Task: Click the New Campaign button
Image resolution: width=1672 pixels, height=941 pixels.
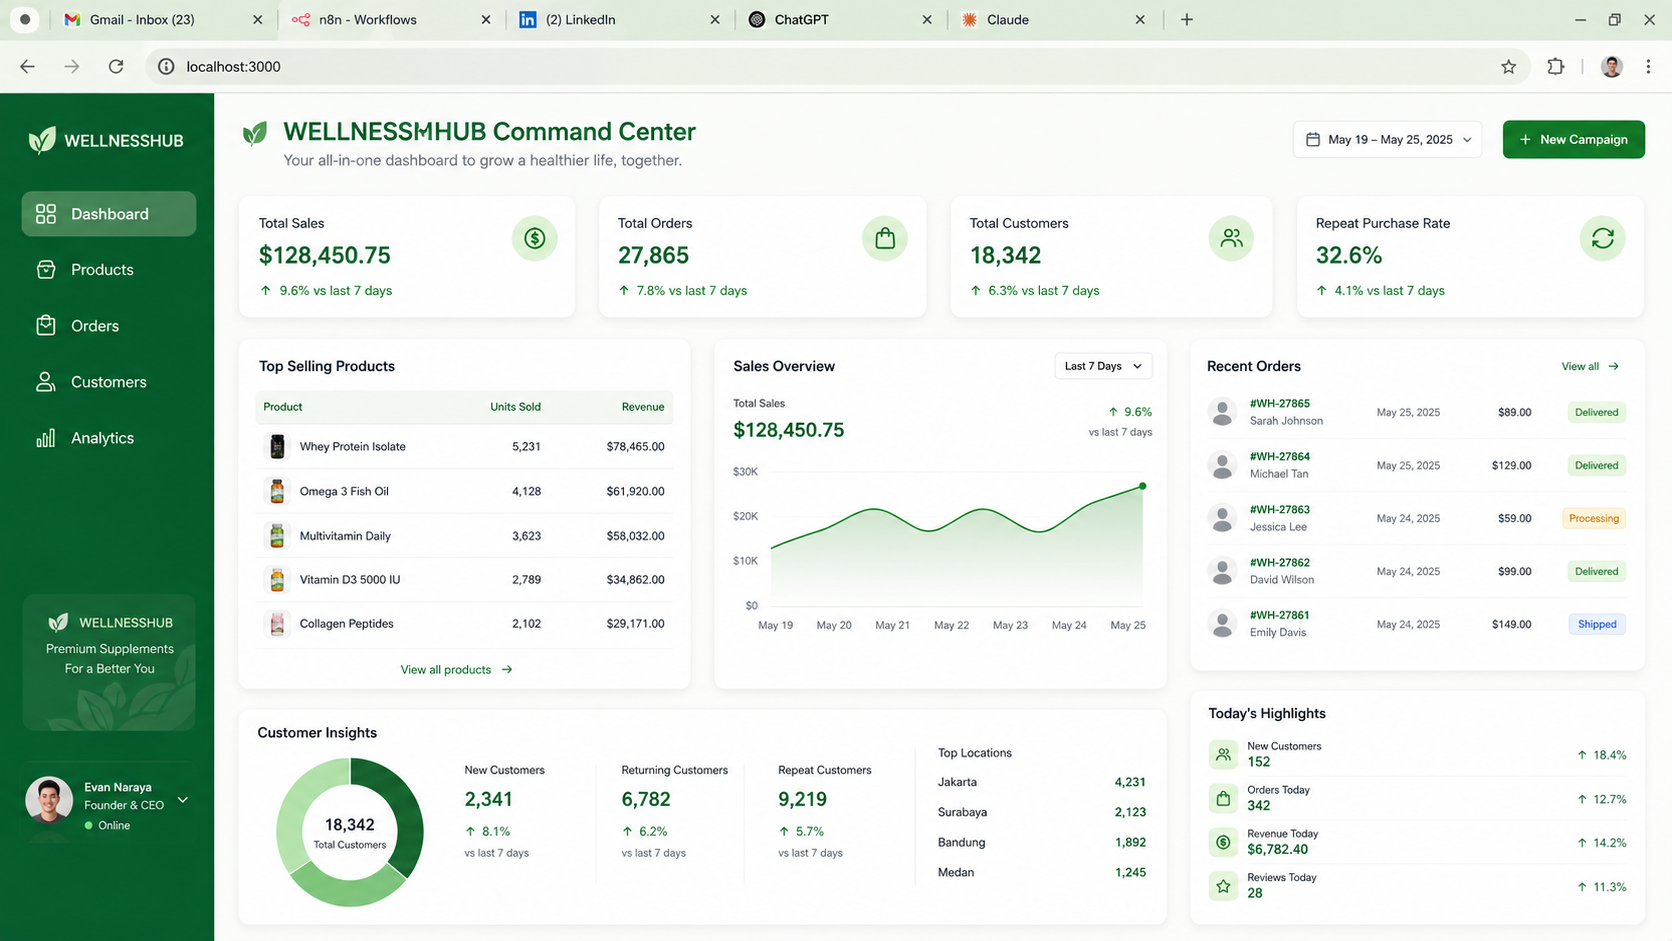Action: [x=1574, y=140]
